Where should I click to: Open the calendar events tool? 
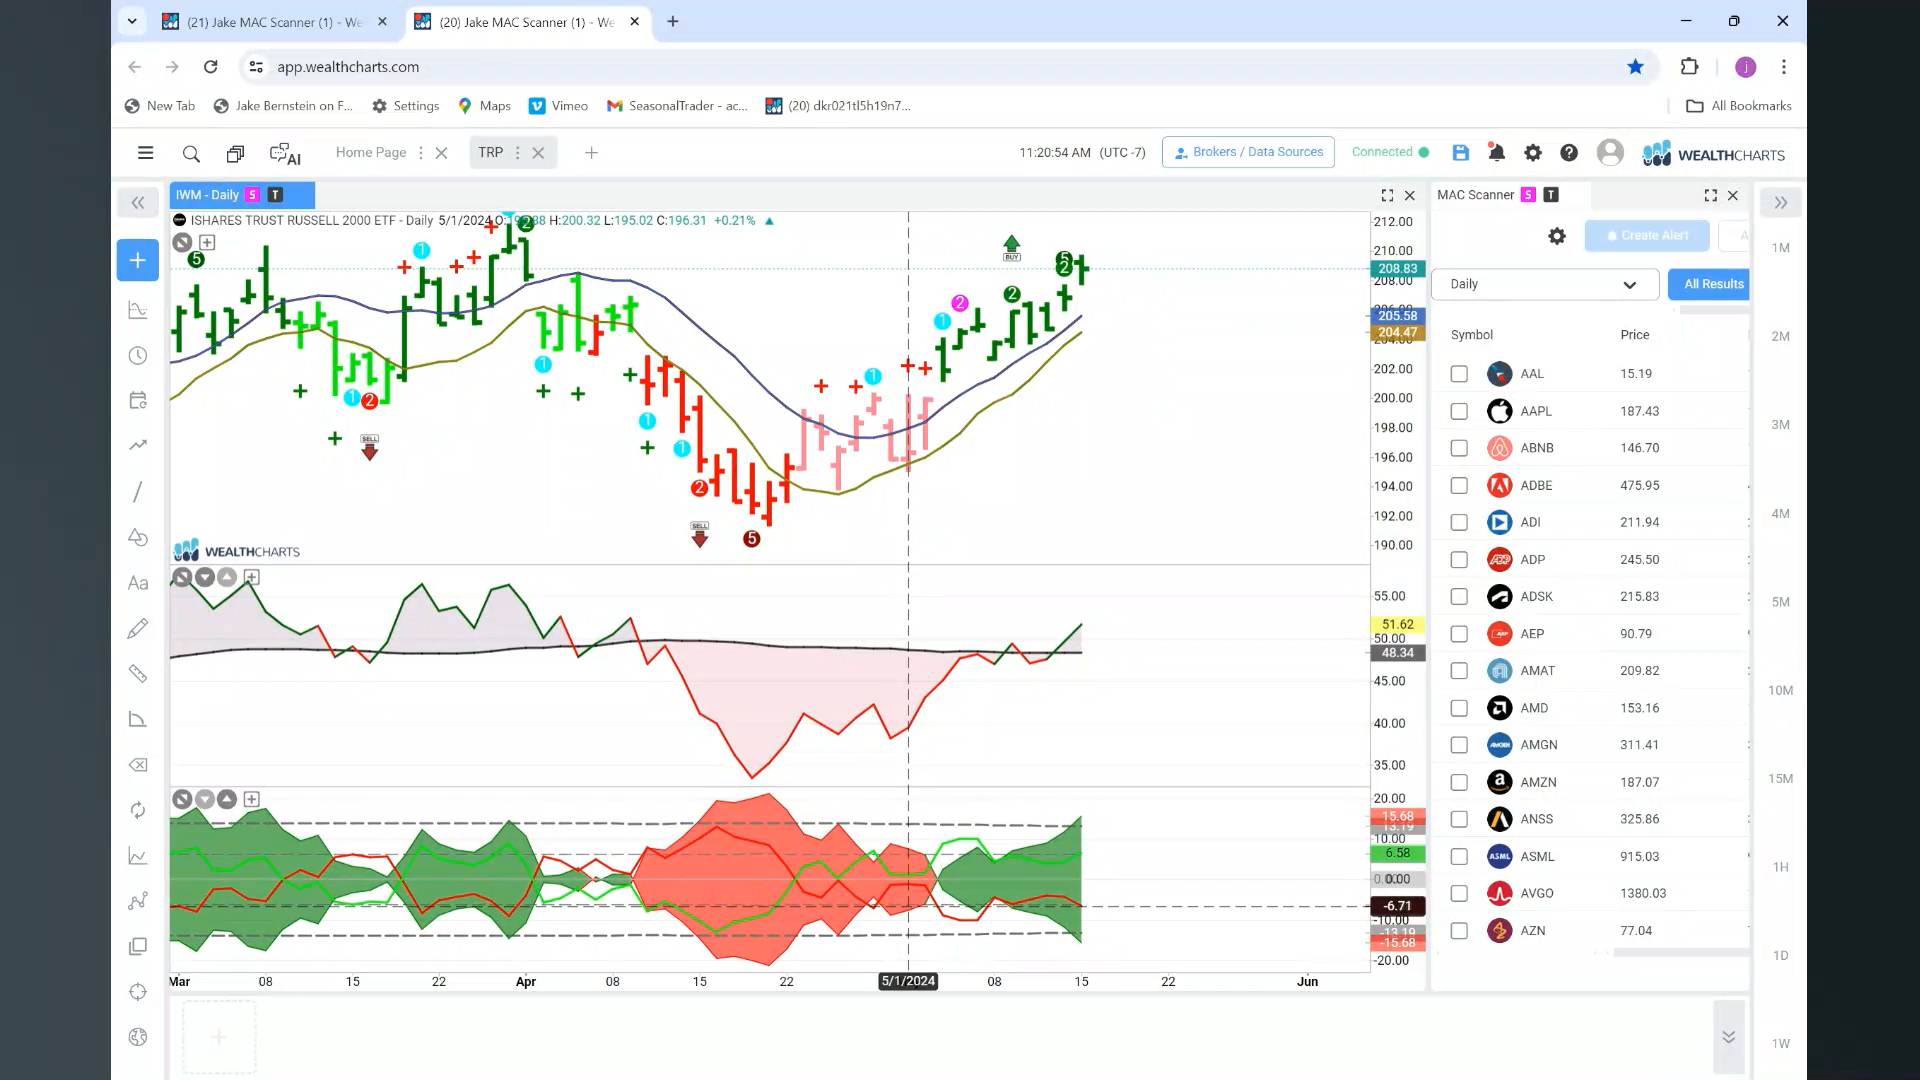[138, 401]
